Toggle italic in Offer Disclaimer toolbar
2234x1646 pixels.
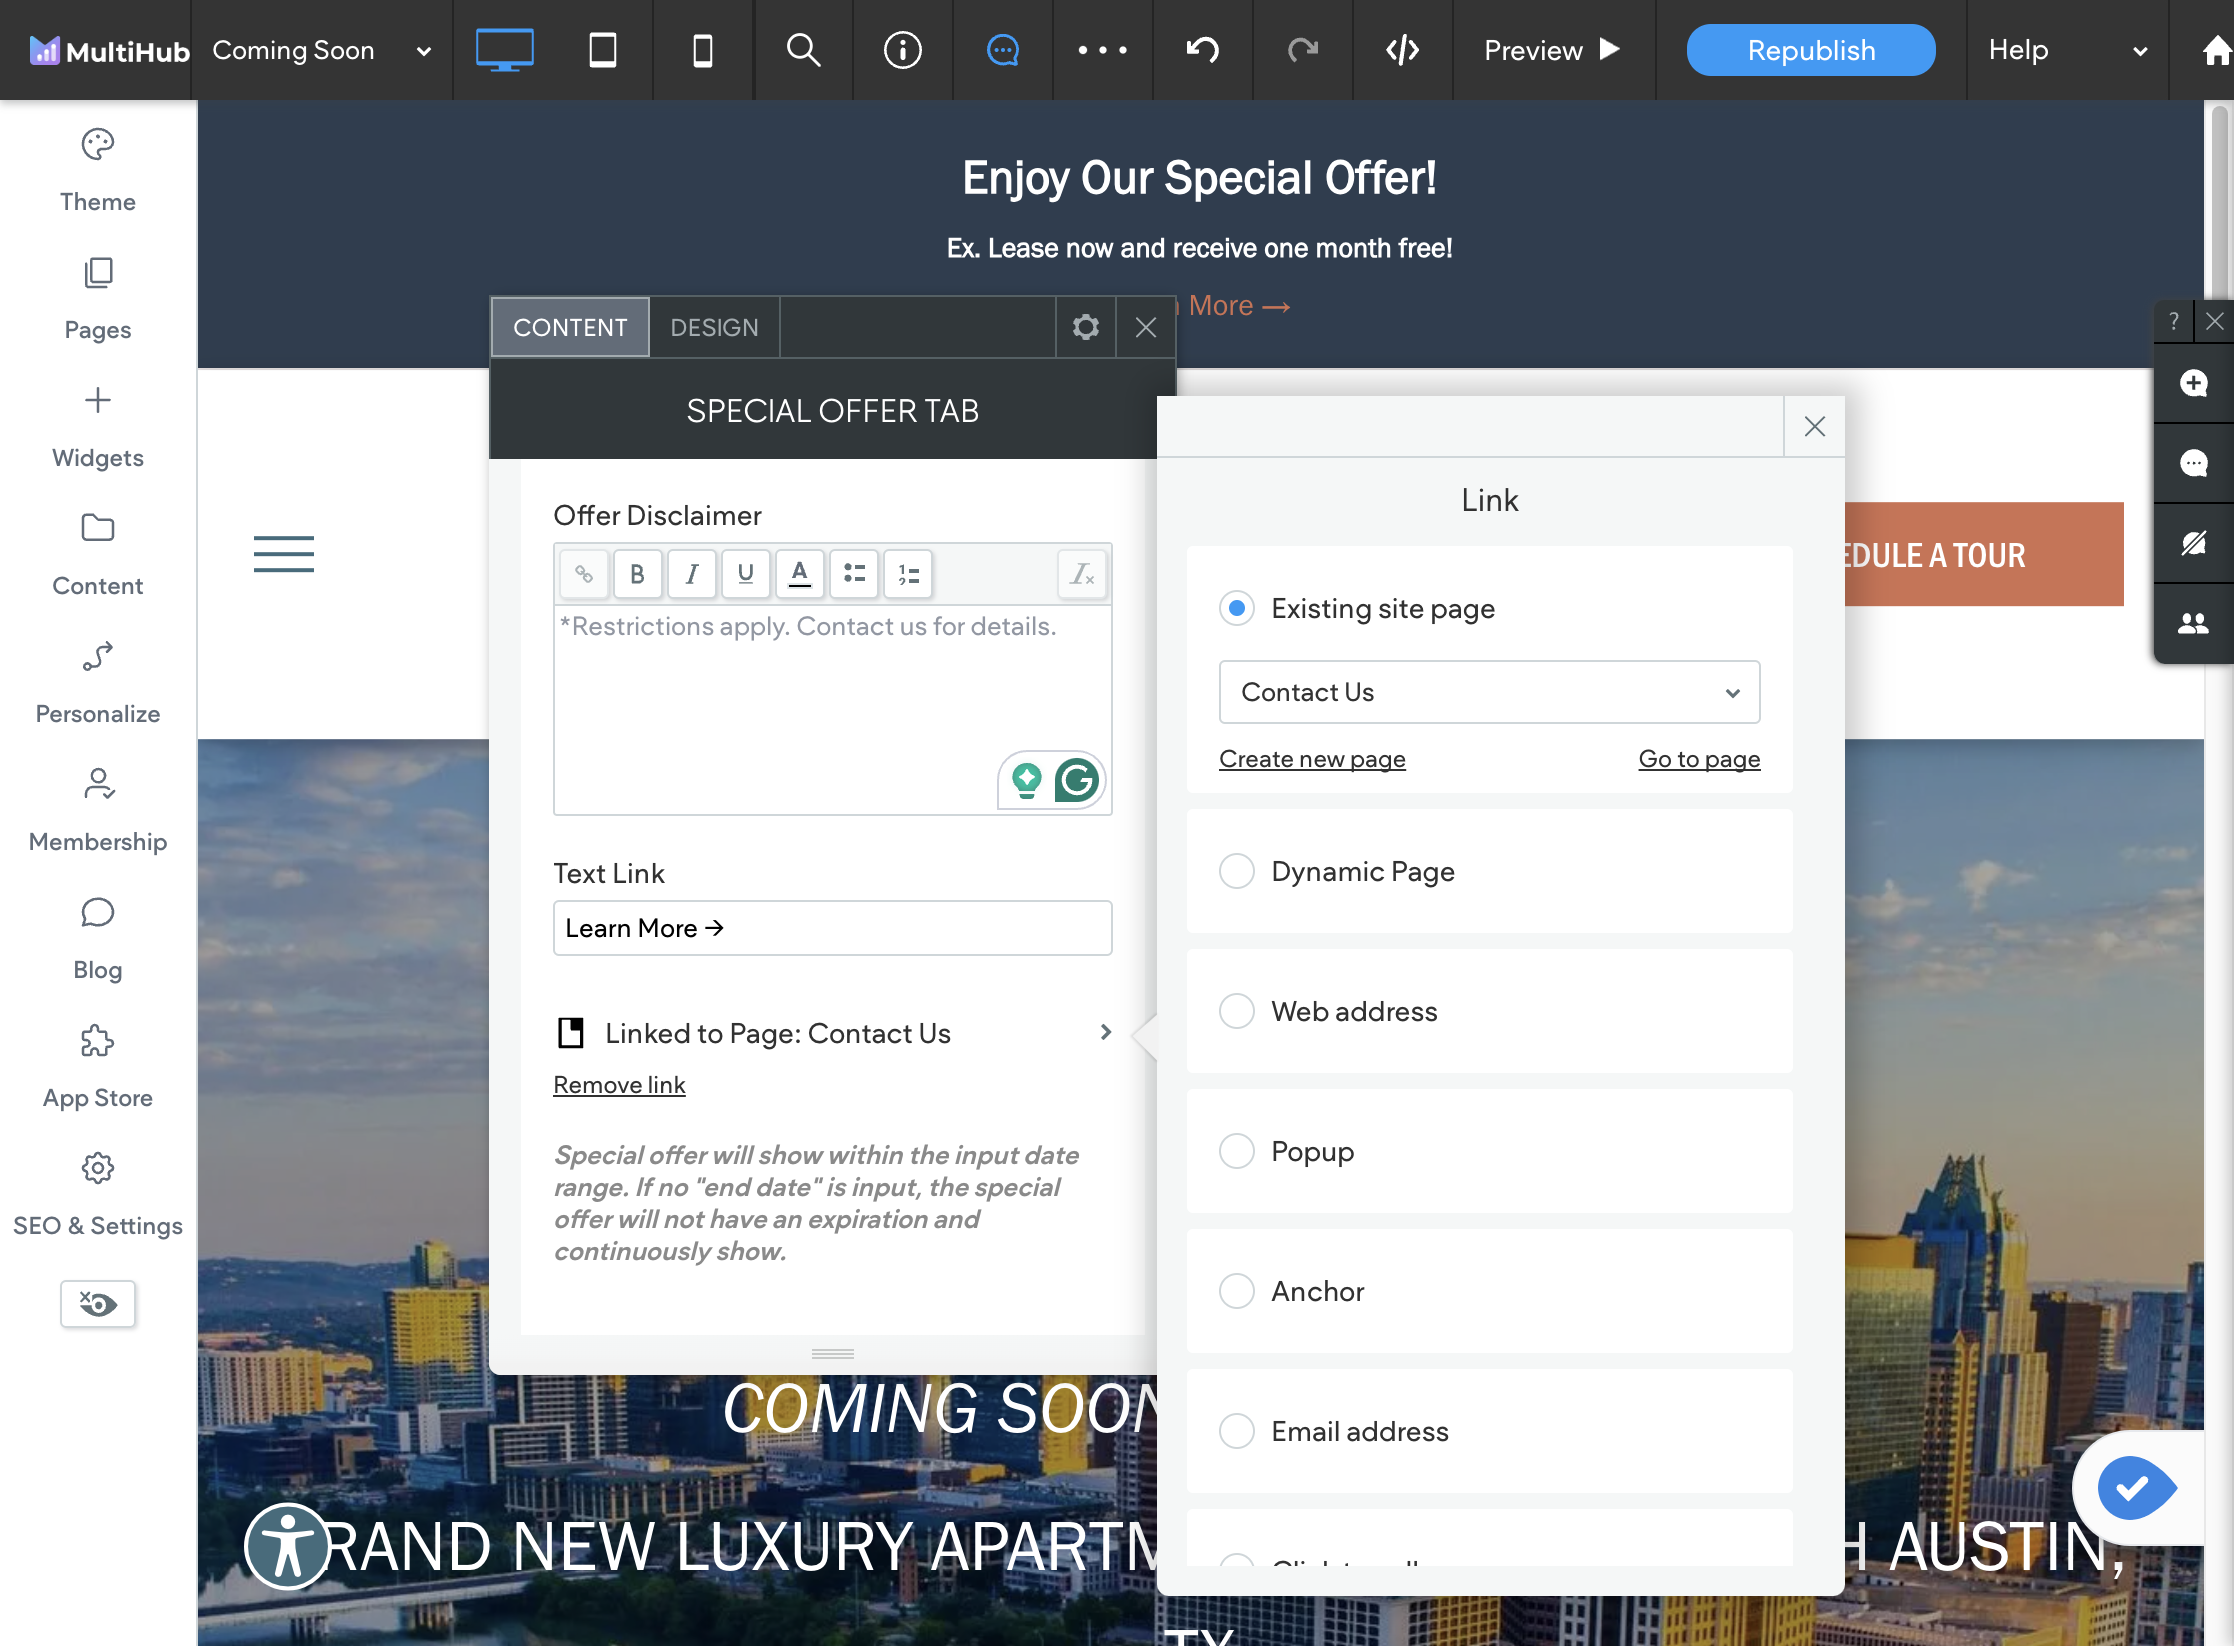[691, 574]
